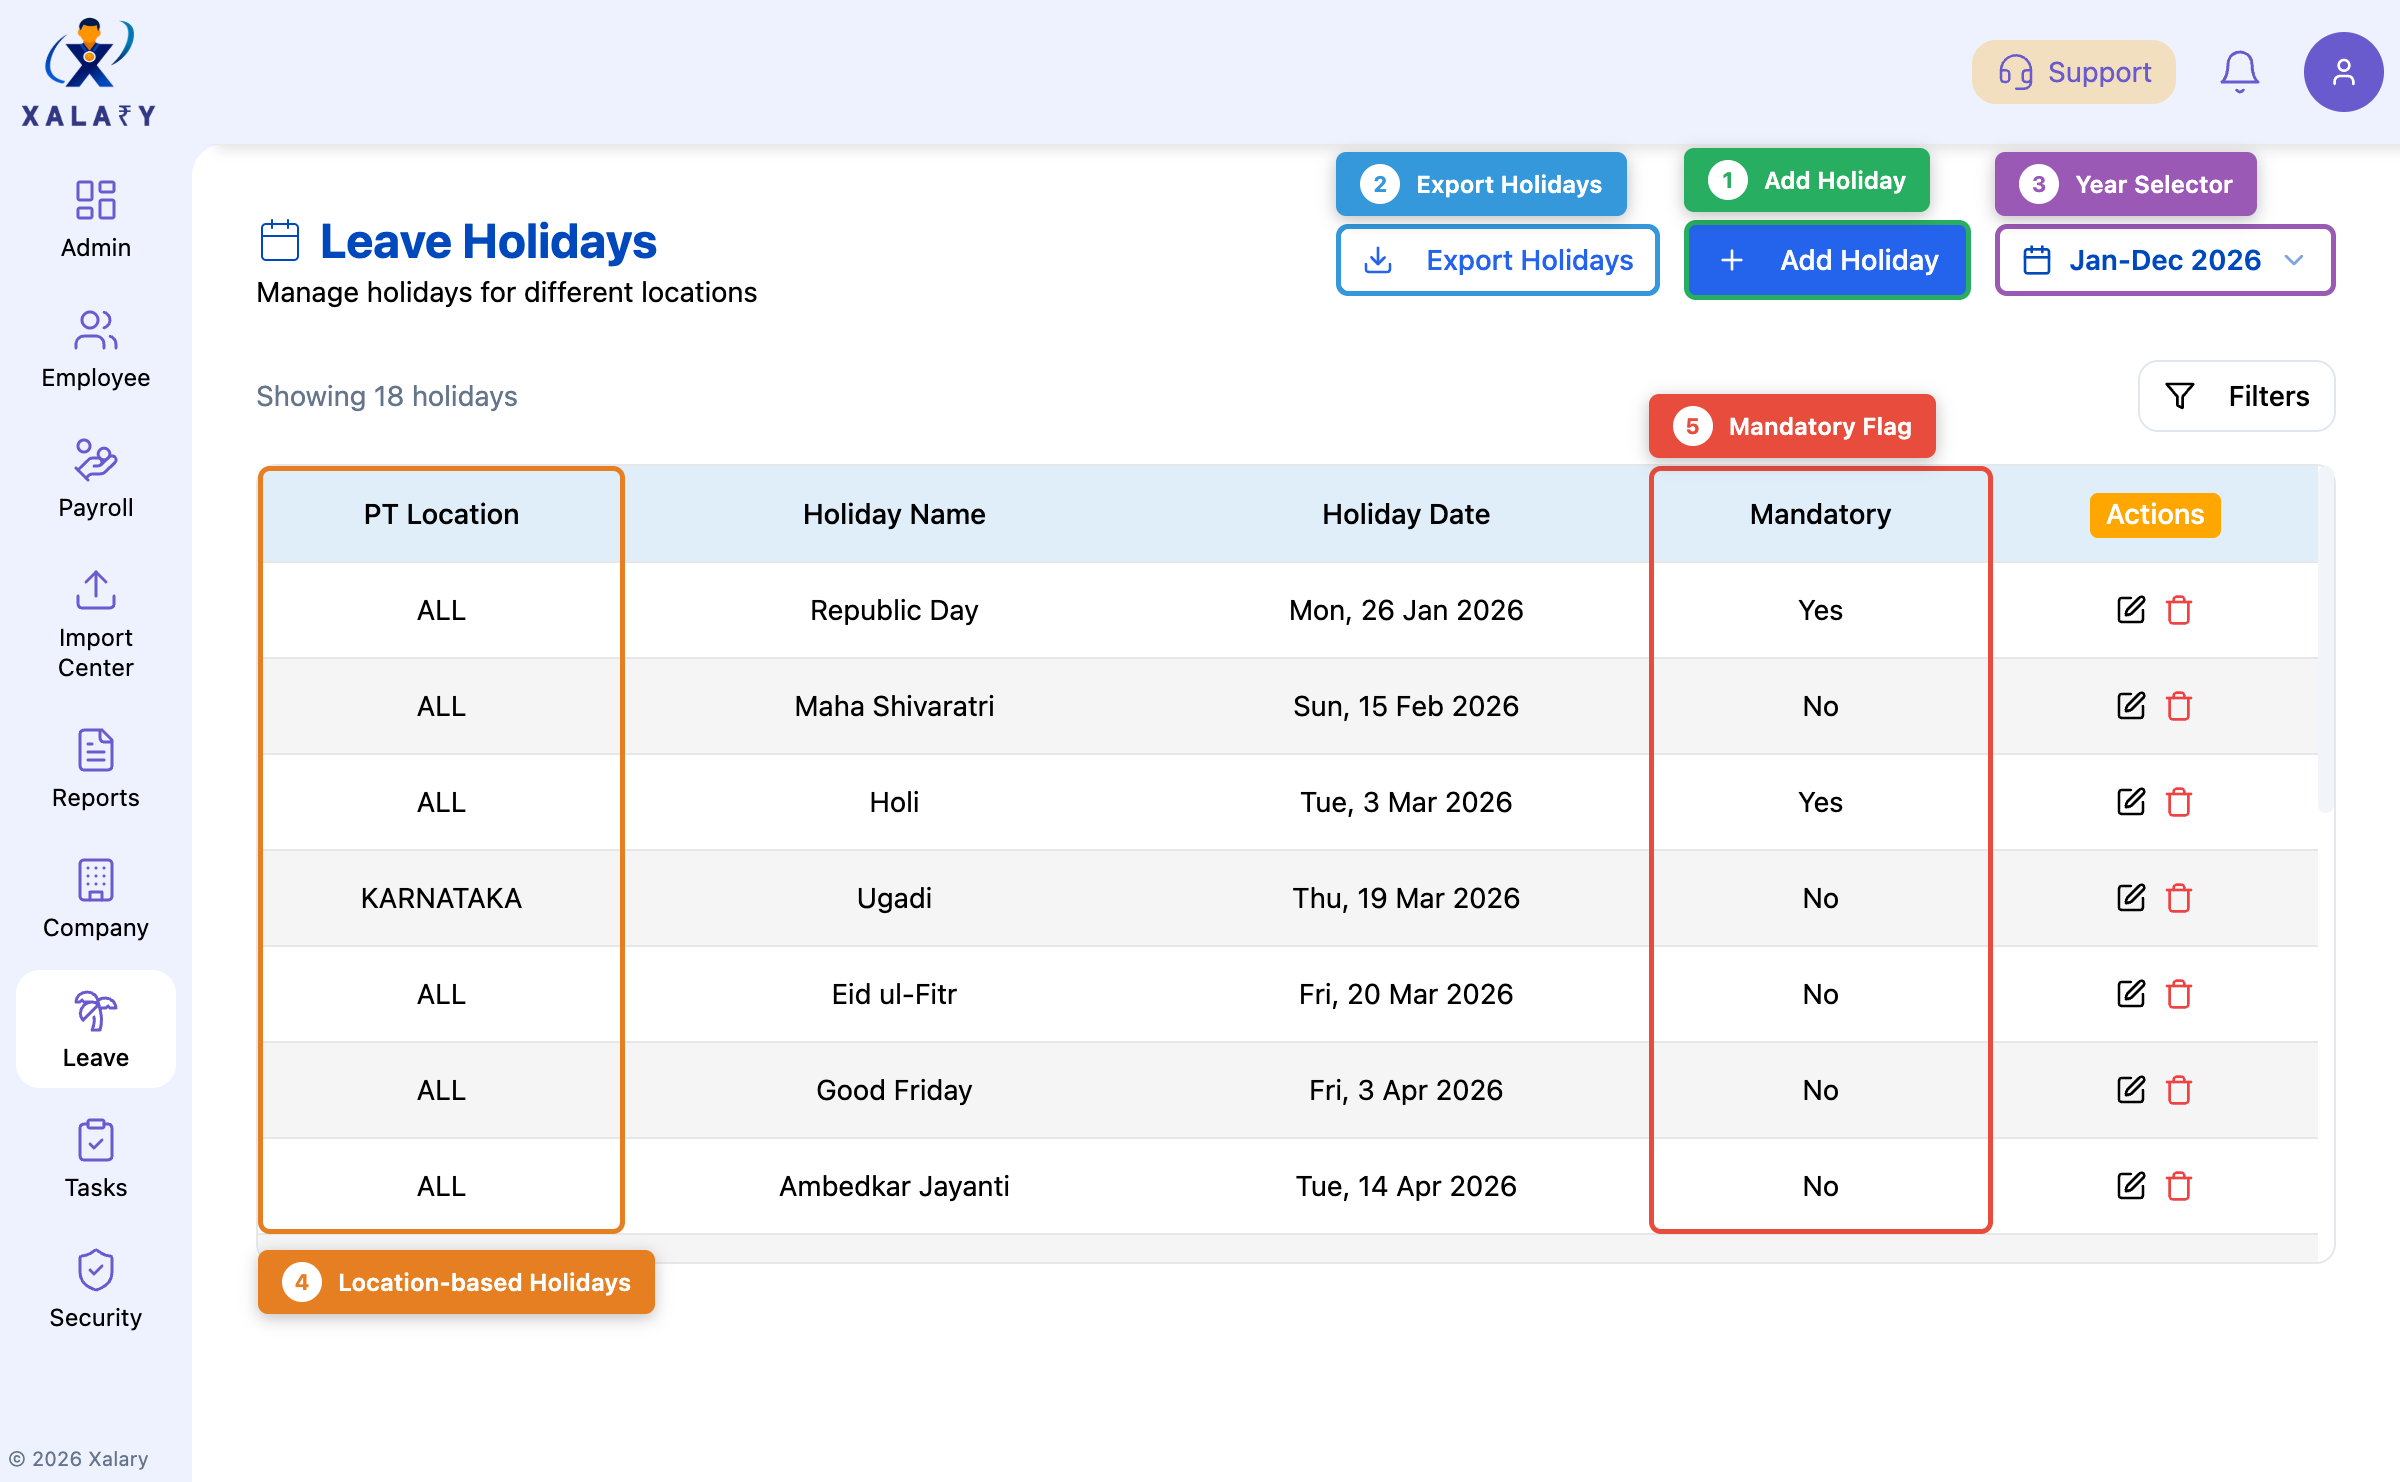Select the Tasks clipboard icon
This screenshot has width=2400, height=1482.
coord(95,1141)
